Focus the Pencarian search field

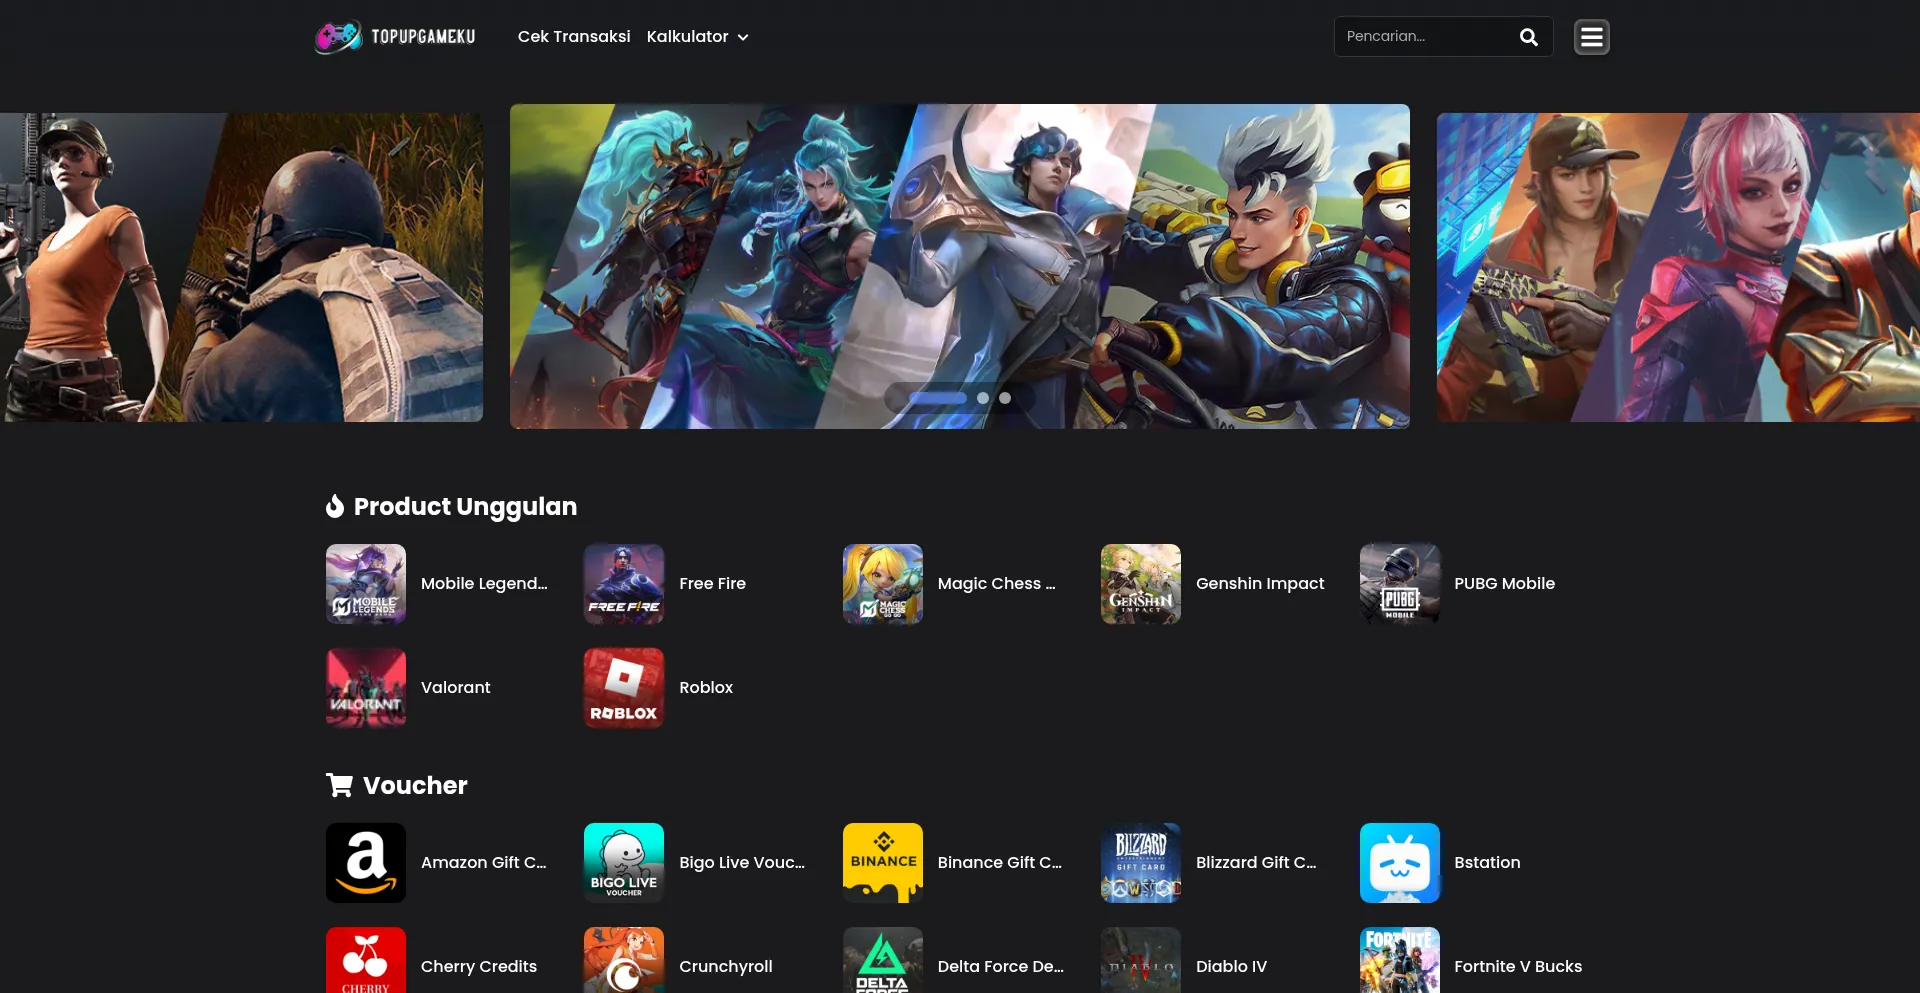[1425, 37]
